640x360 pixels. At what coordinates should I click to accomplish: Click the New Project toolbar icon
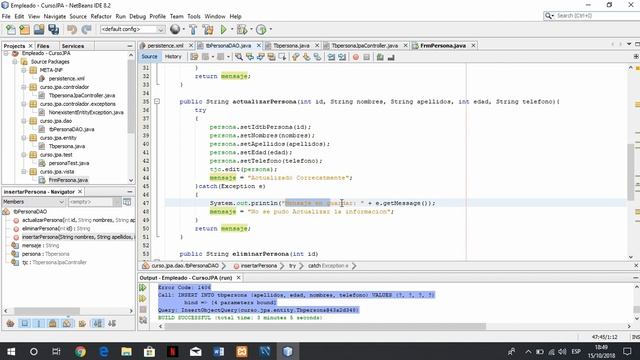25,29
